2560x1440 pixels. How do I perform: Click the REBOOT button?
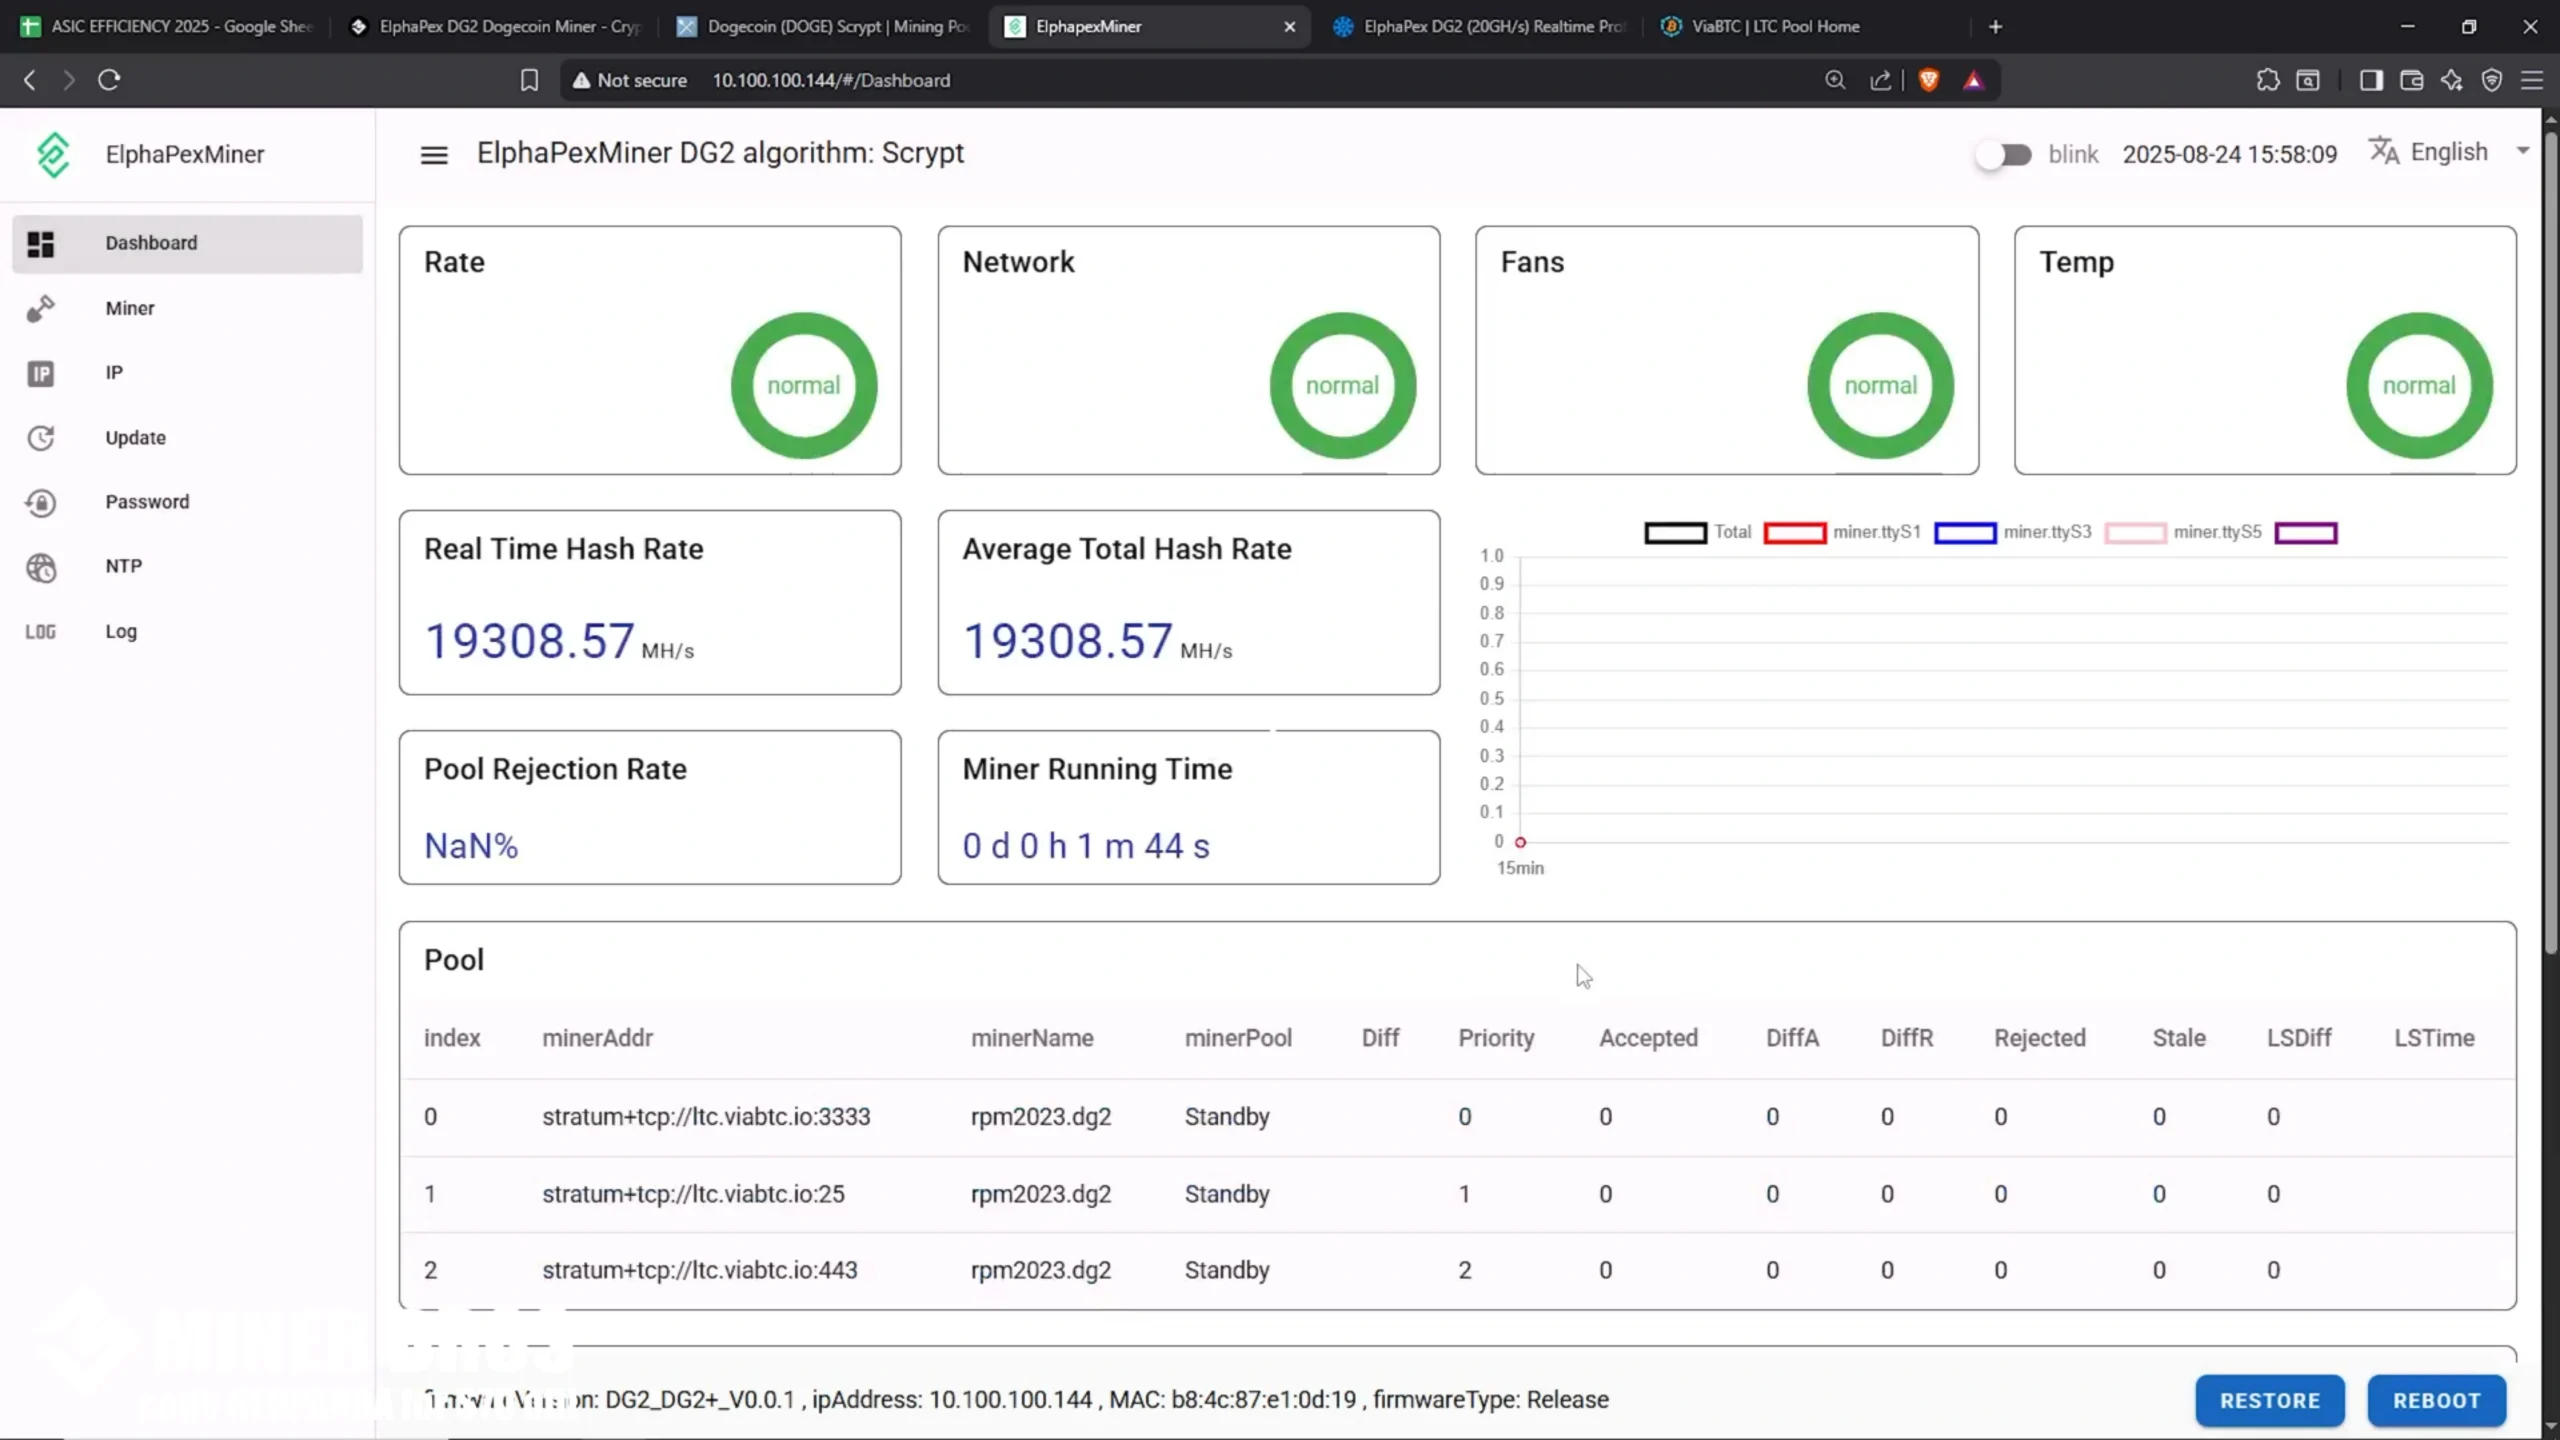click(2436, 1400)
